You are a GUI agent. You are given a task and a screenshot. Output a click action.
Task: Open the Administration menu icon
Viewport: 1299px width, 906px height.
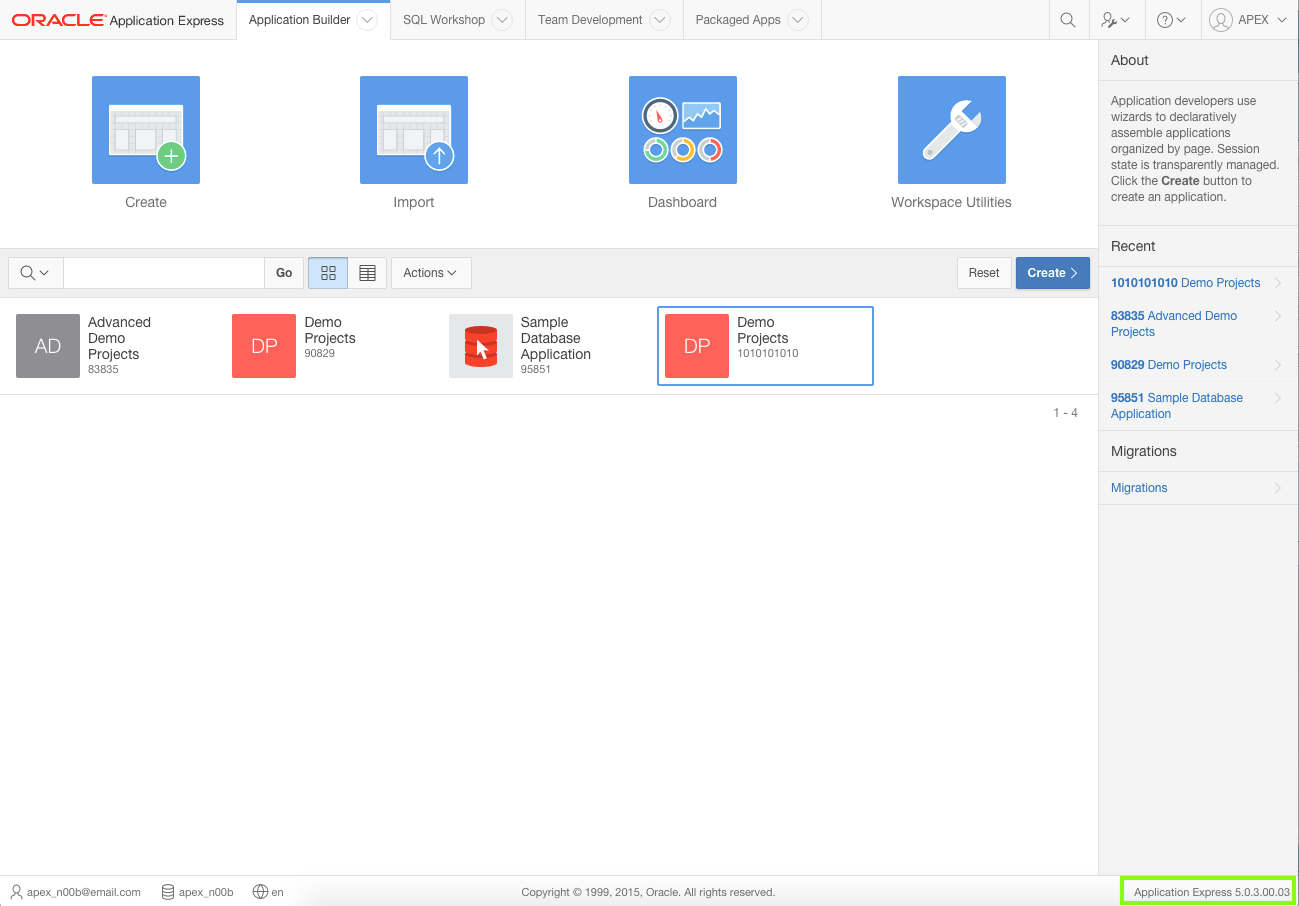tap(1115, 20)
